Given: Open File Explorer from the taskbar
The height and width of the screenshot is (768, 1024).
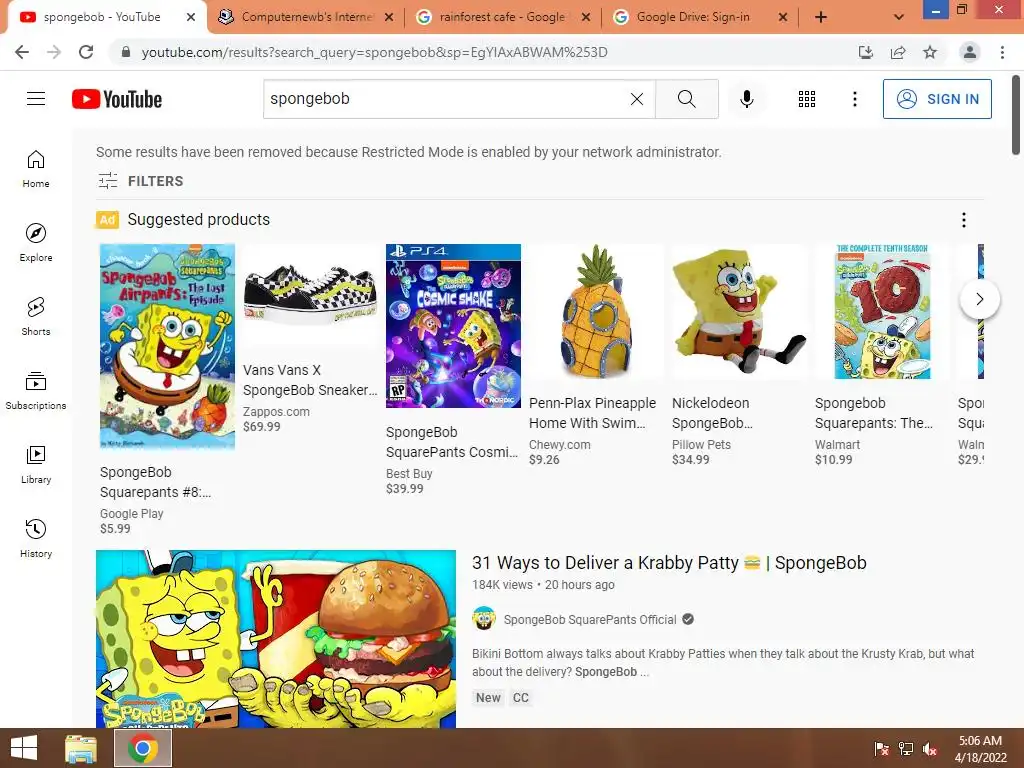Looking at the screenshot, I should [x=80, y=748].
